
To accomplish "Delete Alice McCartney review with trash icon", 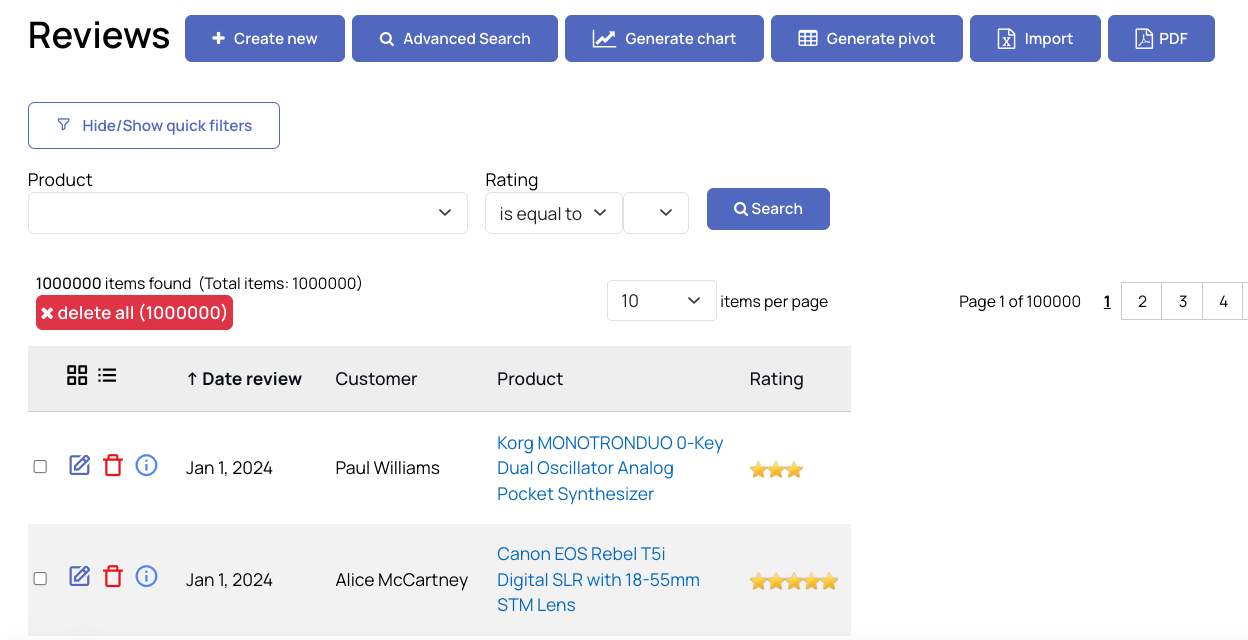I will click(x=113, y=576).
